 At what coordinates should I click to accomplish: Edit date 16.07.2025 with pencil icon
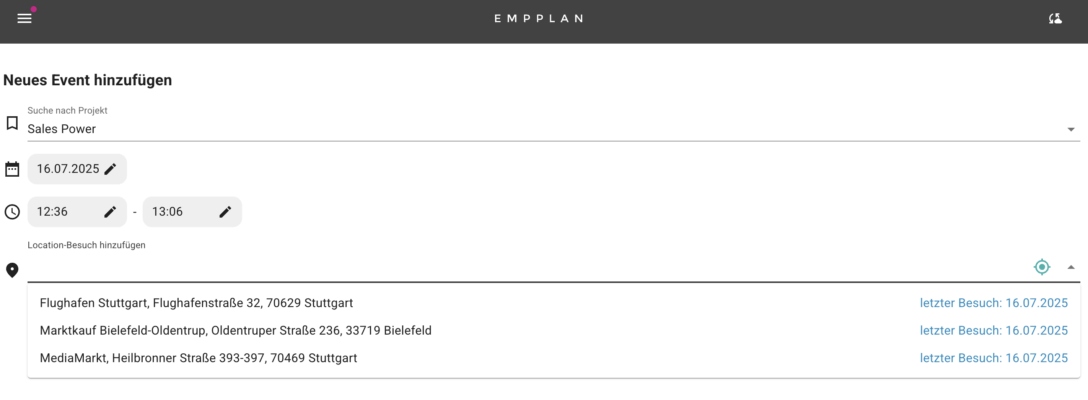point(110,169)
